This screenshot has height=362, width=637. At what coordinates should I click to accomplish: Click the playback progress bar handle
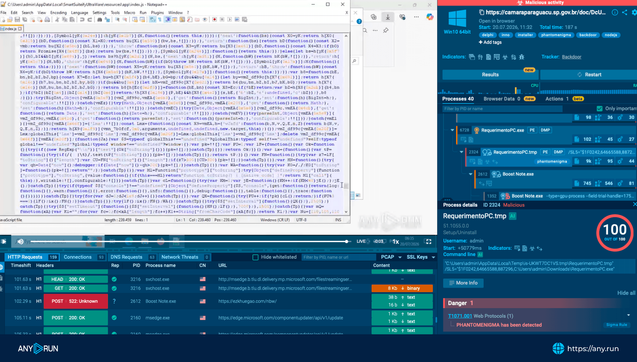point(347,241)
